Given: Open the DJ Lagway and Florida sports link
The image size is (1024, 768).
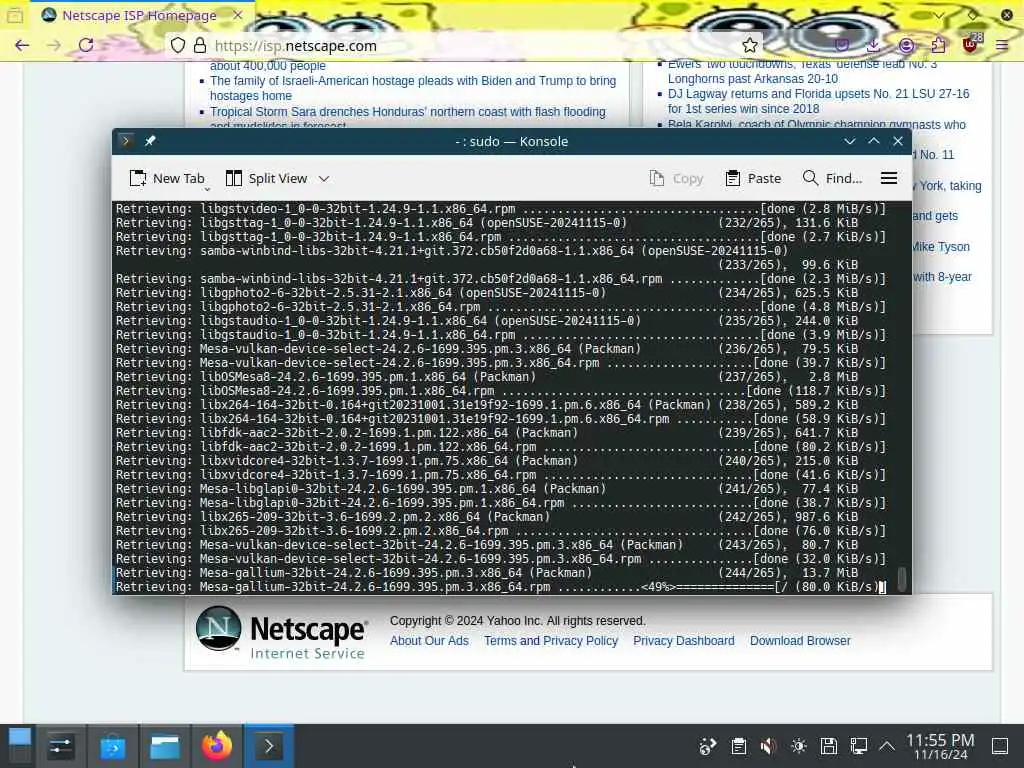Looking at the screenshot, I should 818,101.
